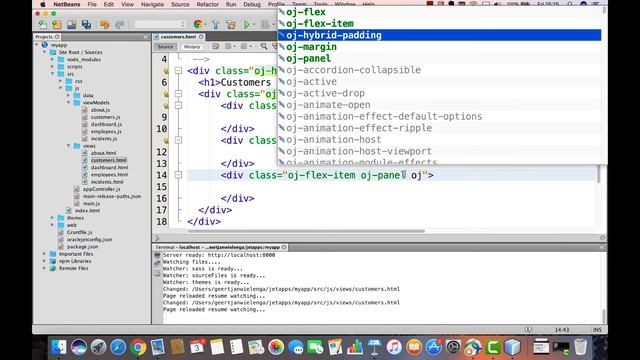640x360 pixels.
Task: Click the Find Selection magnifier icon
Action: pos(264,47)
